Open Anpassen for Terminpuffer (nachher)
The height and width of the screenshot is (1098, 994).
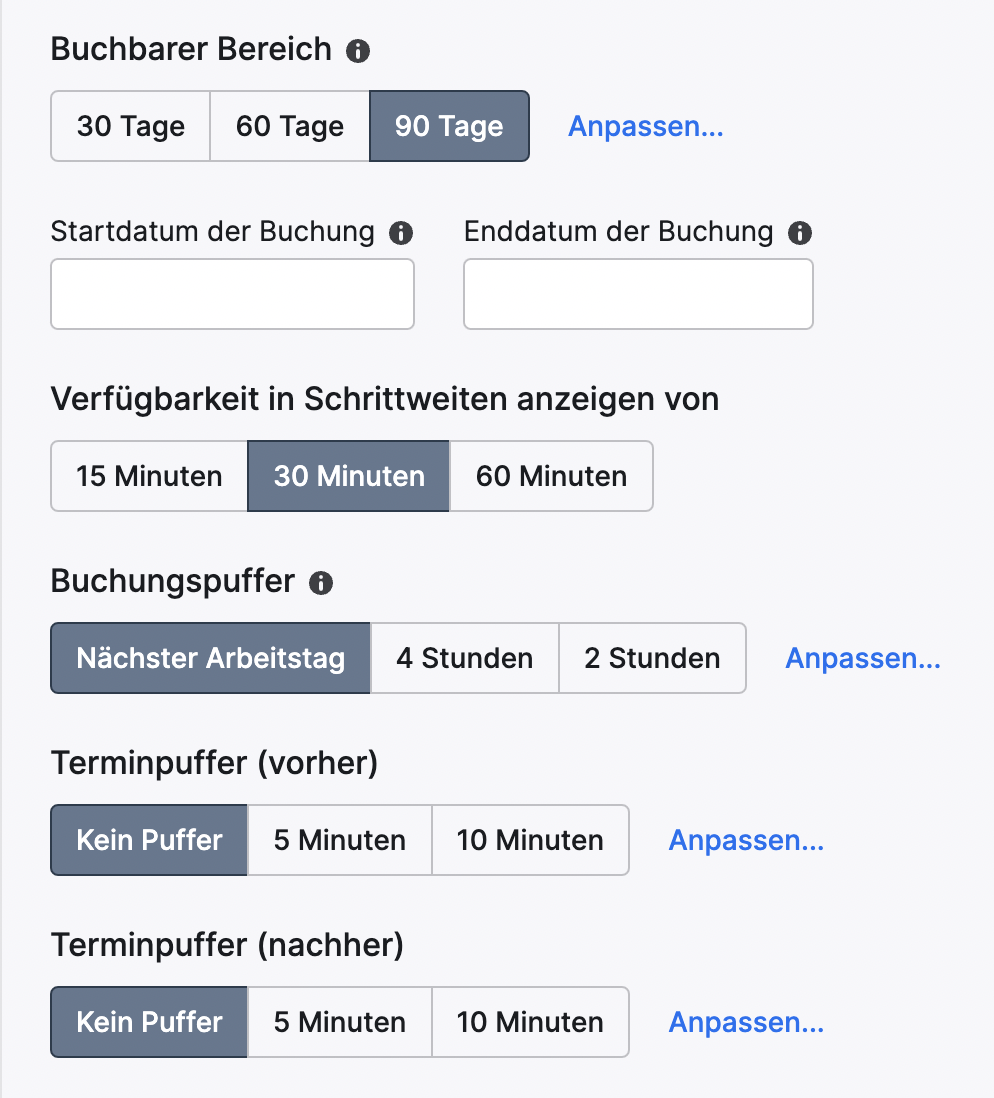coord(746,1022)
